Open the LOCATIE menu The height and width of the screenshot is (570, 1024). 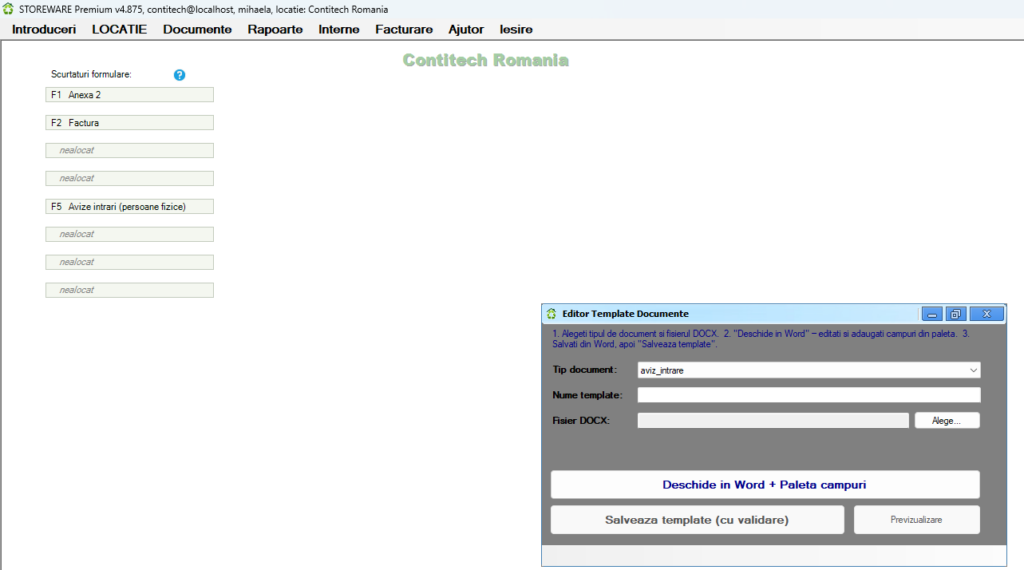coord(120,29)
